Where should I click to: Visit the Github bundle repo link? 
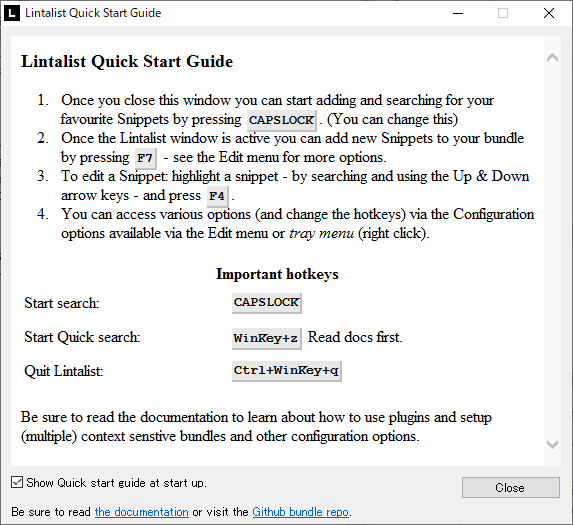point(301,512)
